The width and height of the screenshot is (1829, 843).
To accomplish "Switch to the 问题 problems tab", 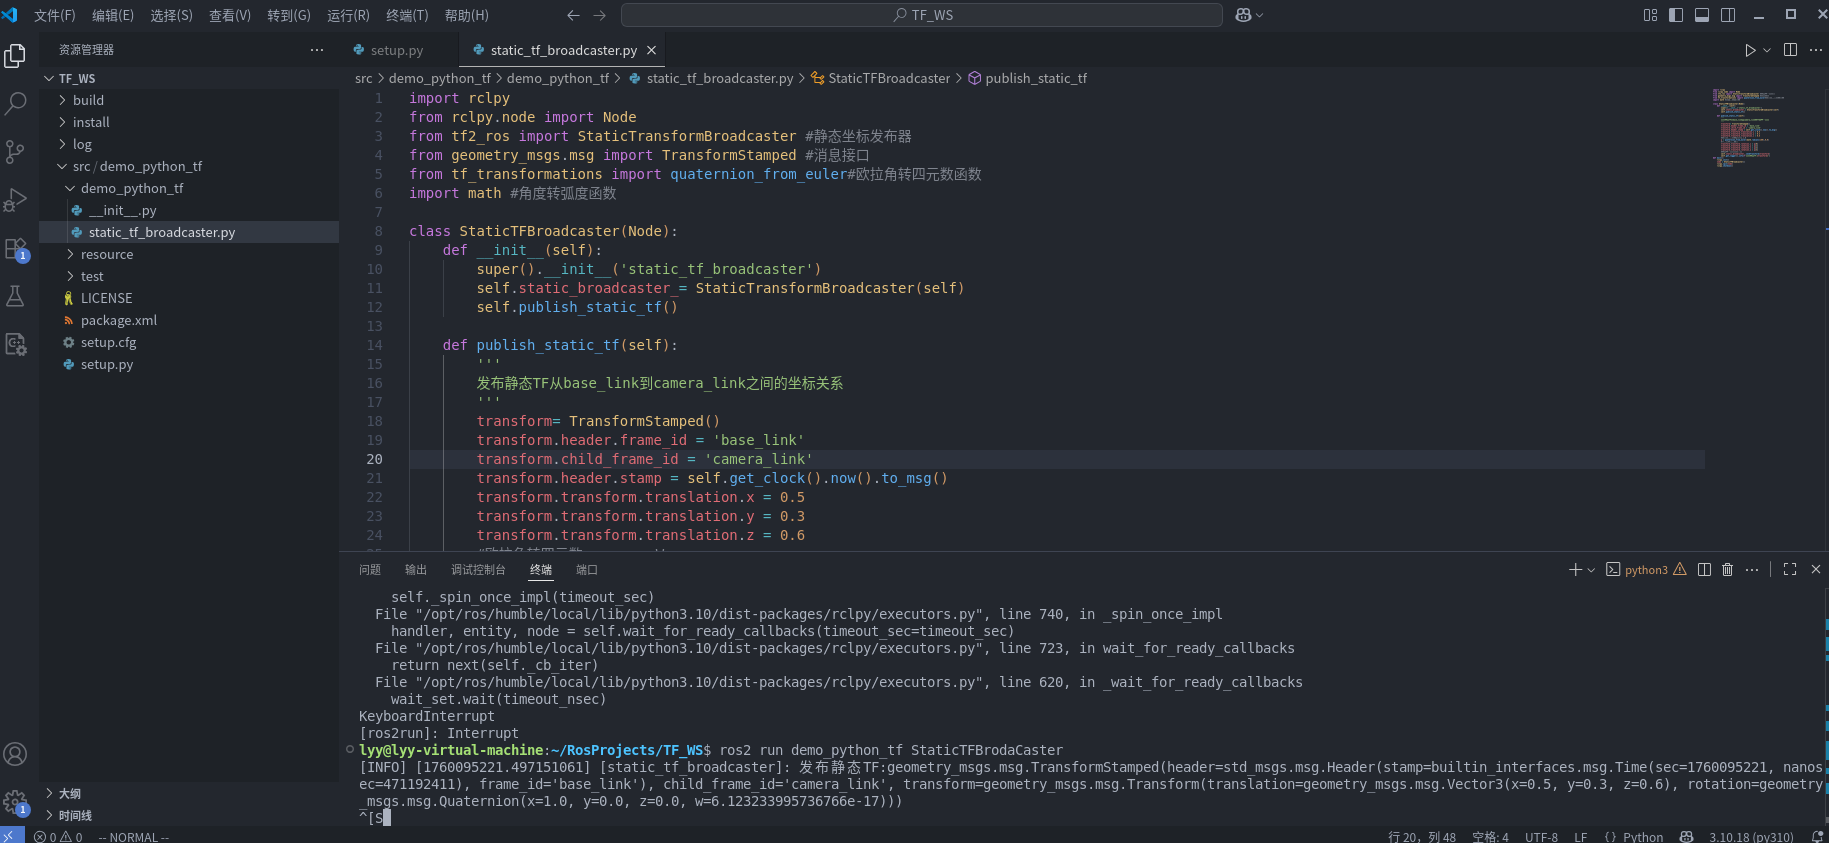I will (370, 570).
